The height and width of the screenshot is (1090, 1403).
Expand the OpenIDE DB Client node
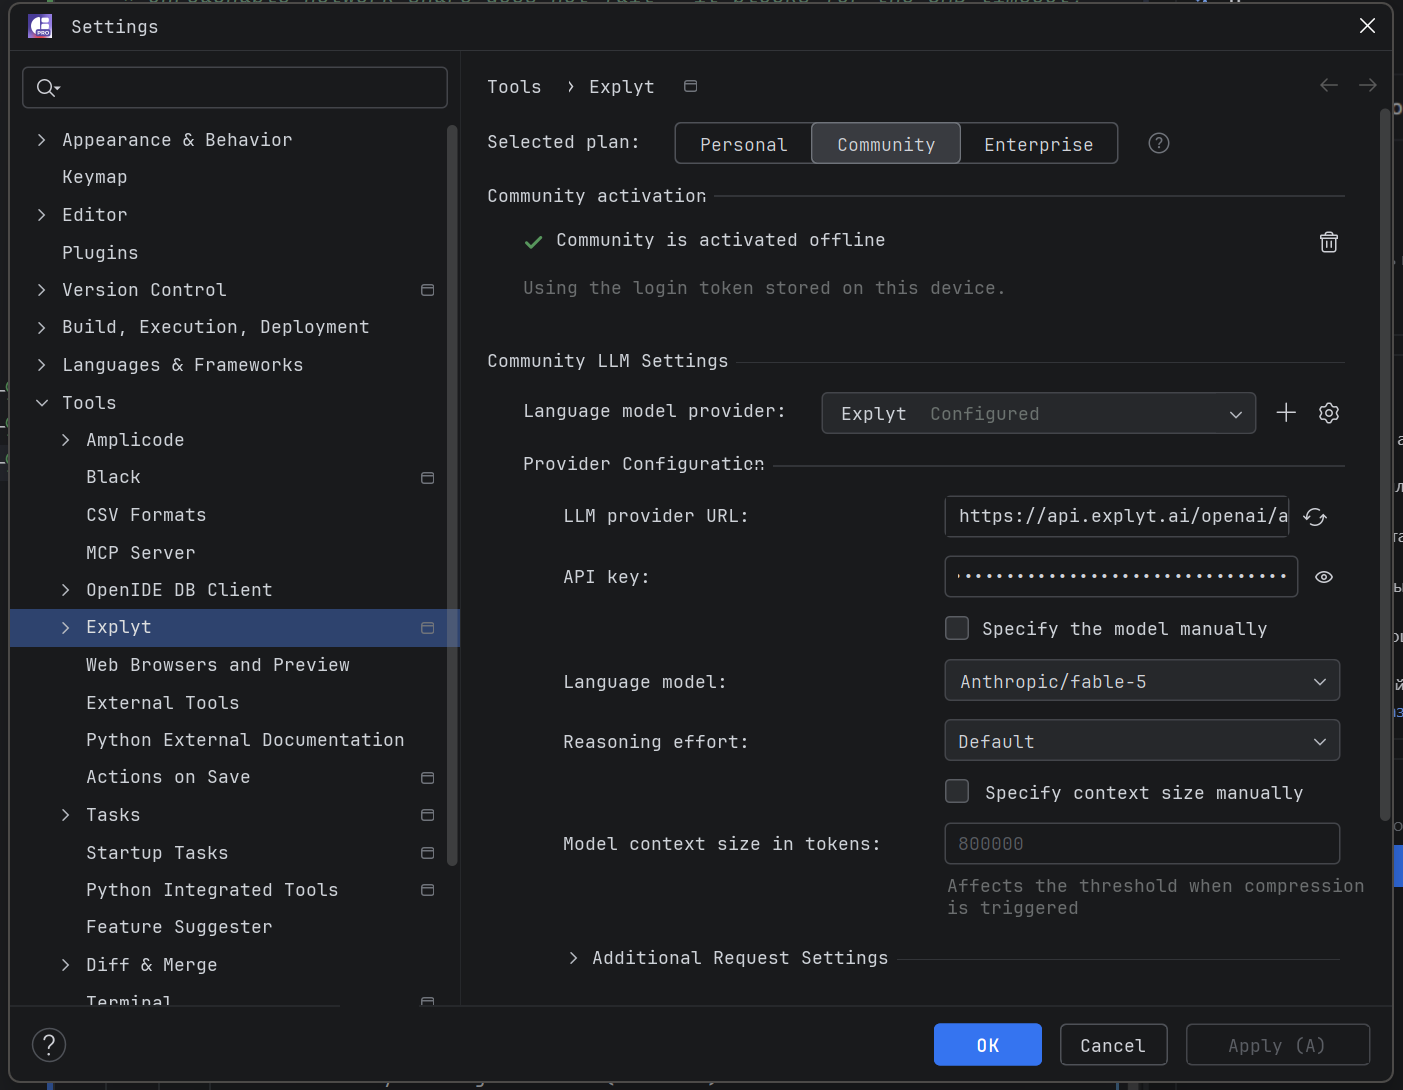65,590
